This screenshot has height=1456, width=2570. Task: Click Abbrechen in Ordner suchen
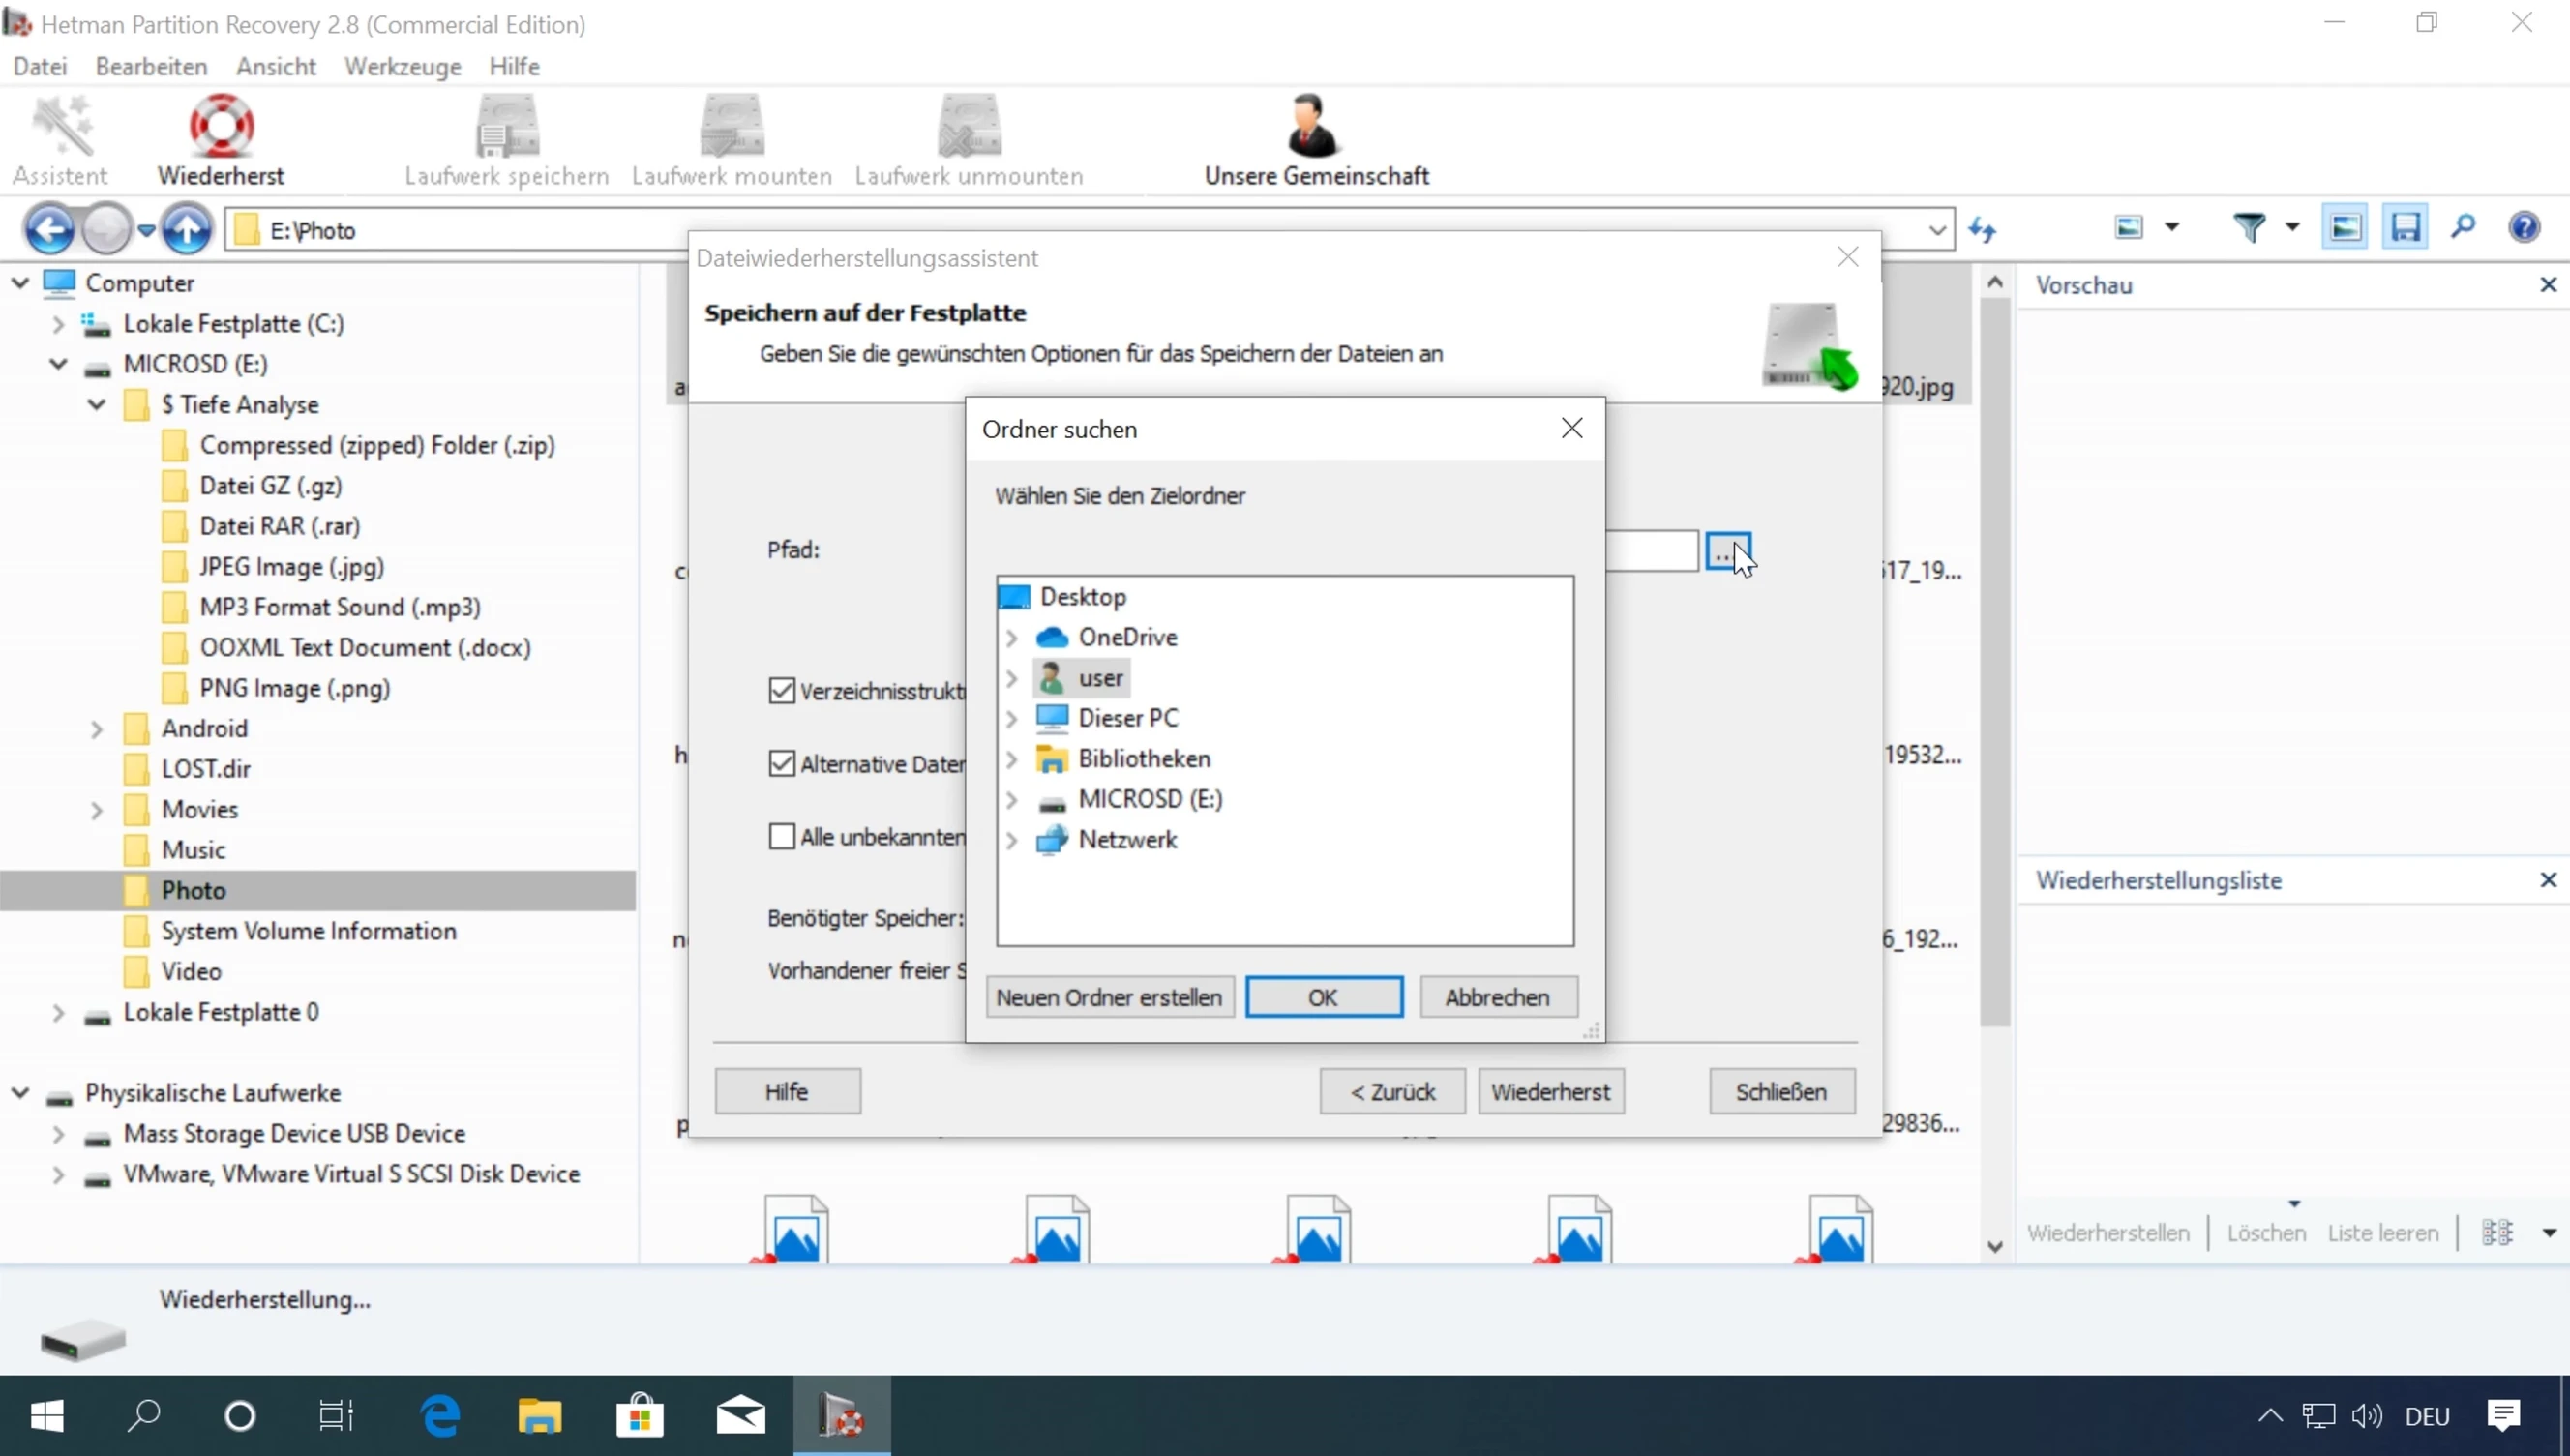(x=1497, y=997)
